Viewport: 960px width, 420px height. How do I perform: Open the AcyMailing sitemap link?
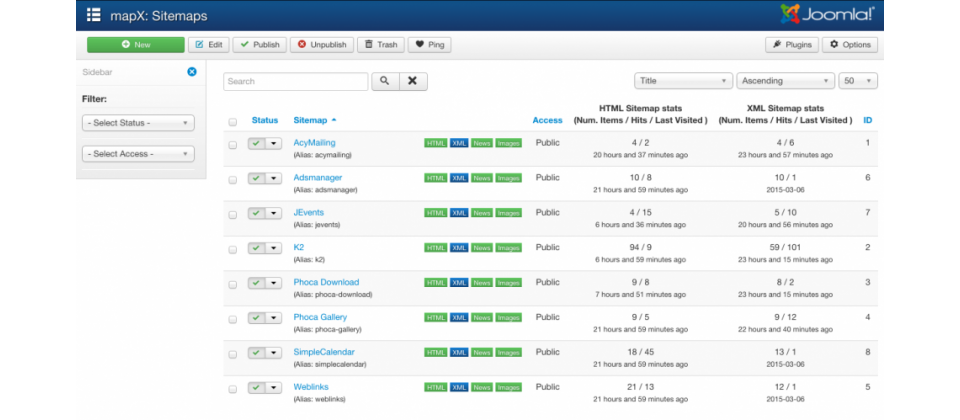(315, 143)
